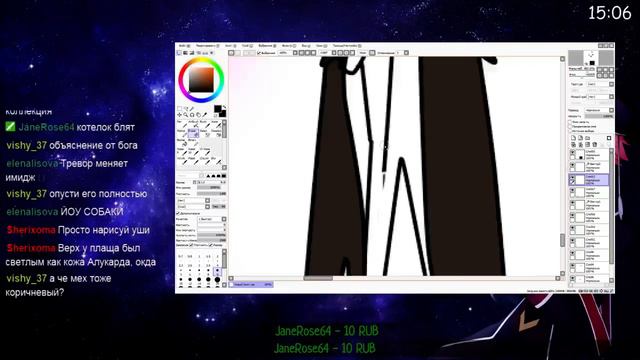Click the foreground black color swatch
This screenshot has height=360, width=640.
218,109
